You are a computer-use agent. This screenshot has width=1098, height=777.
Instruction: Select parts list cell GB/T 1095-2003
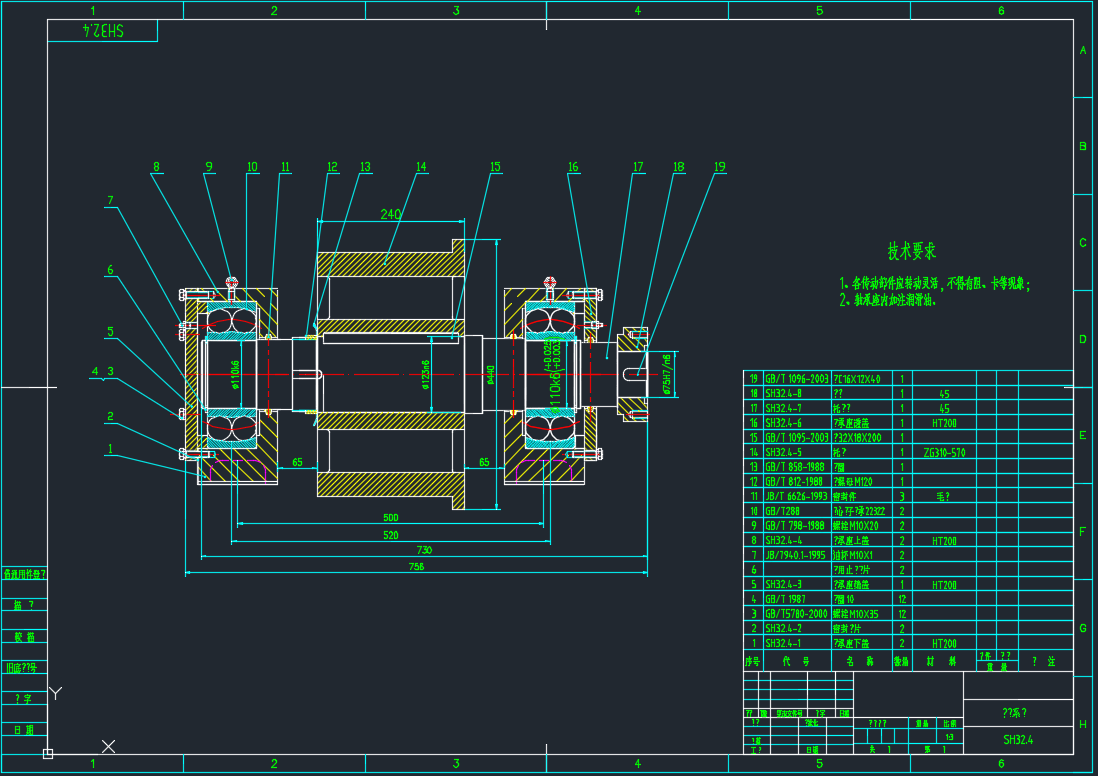coord(796,438)
